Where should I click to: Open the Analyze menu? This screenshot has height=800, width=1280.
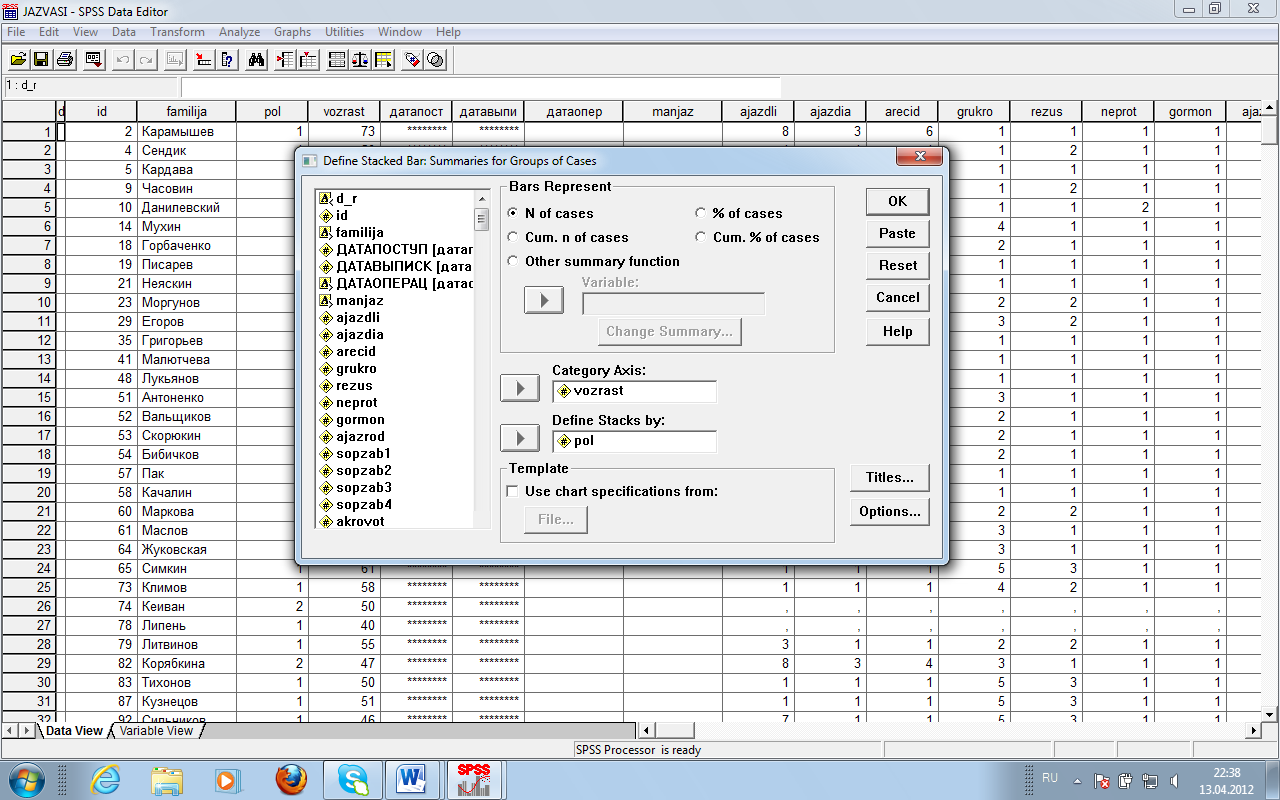[x=239, y=32]
